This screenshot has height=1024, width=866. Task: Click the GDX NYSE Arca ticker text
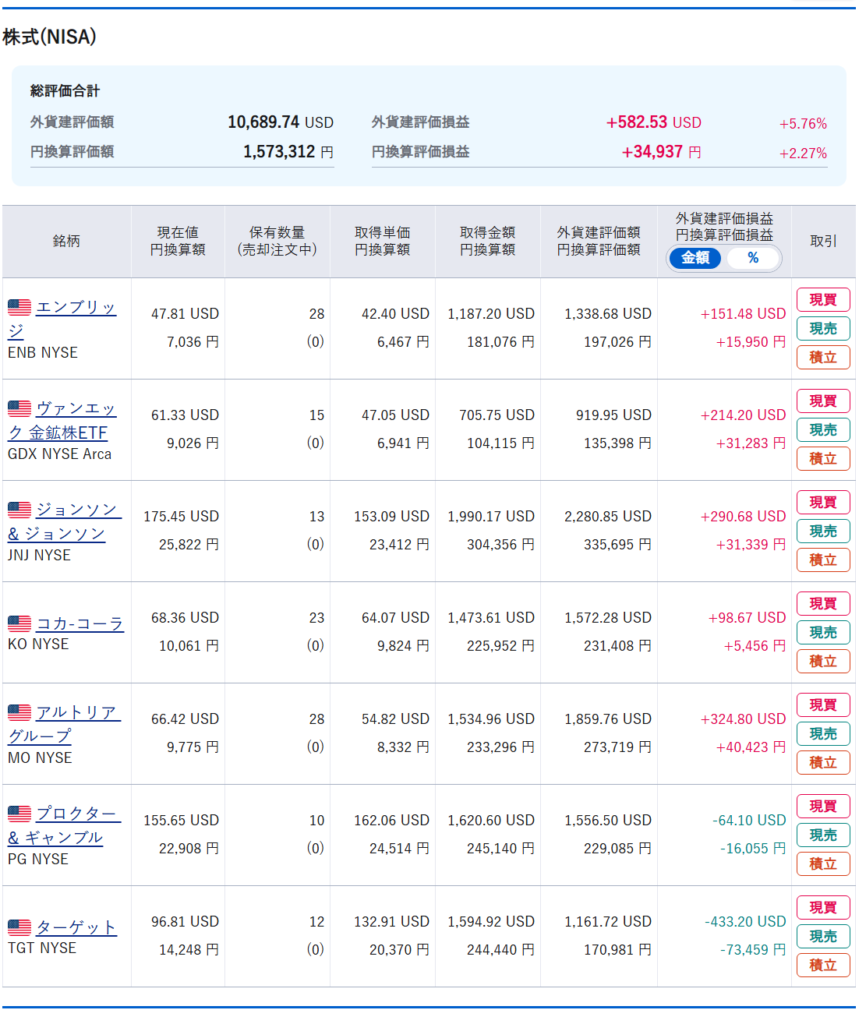pyautogui.click(x=59, y=454)
